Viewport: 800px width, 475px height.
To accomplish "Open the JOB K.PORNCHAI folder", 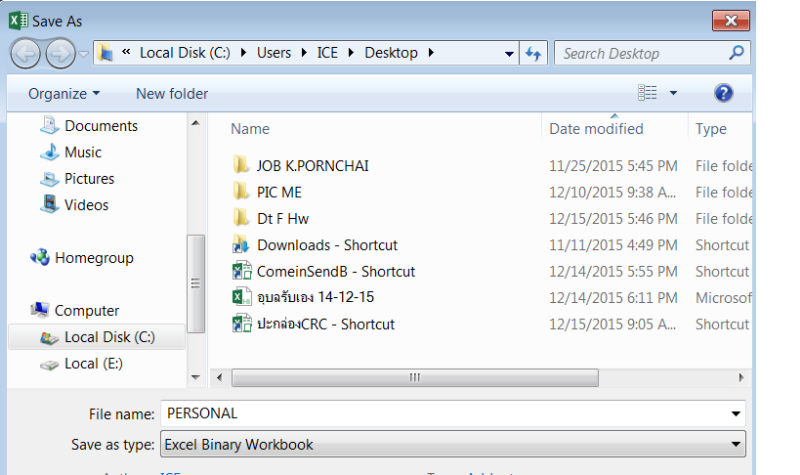I will [x=312, y=166].
